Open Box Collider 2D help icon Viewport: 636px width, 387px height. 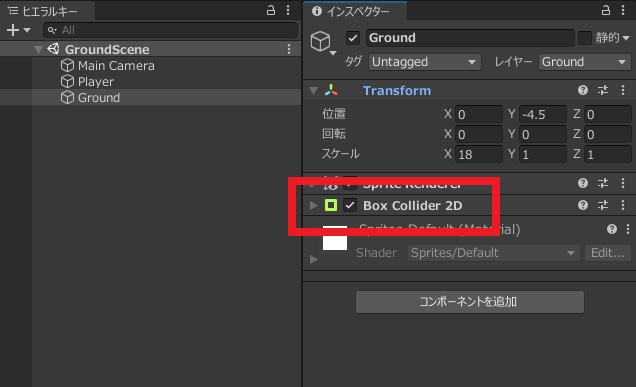coord(583,205)
